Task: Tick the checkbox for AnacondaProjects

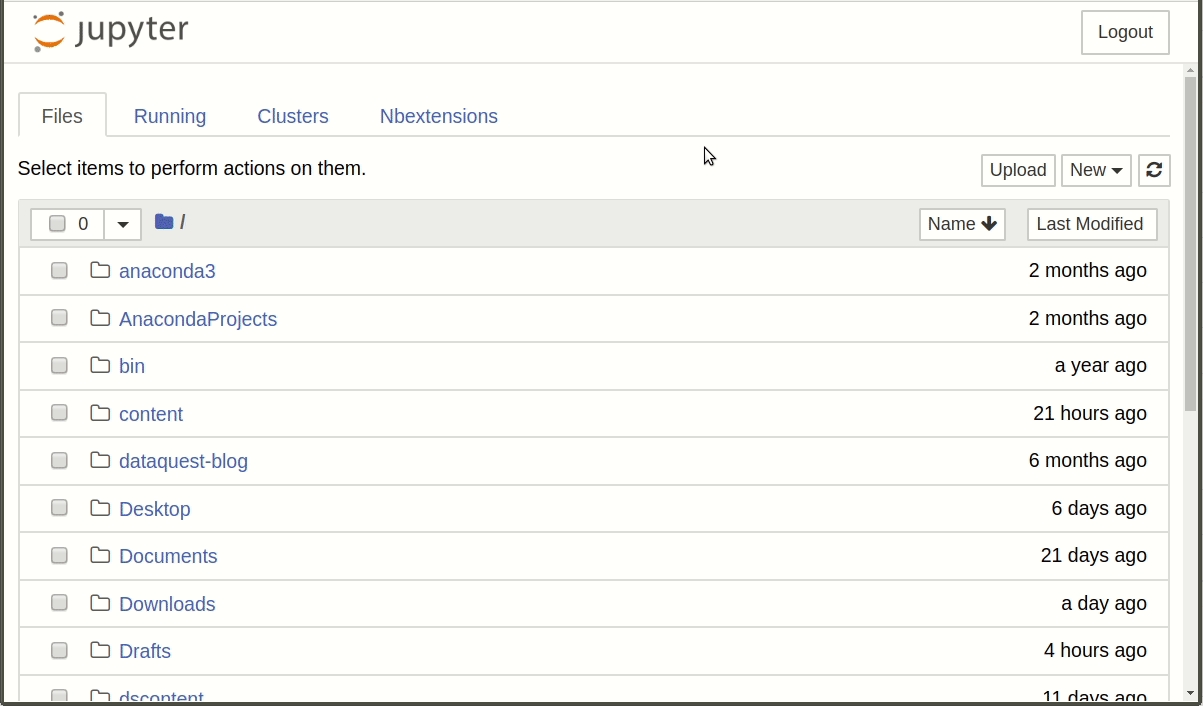Action: click(59, 318)
